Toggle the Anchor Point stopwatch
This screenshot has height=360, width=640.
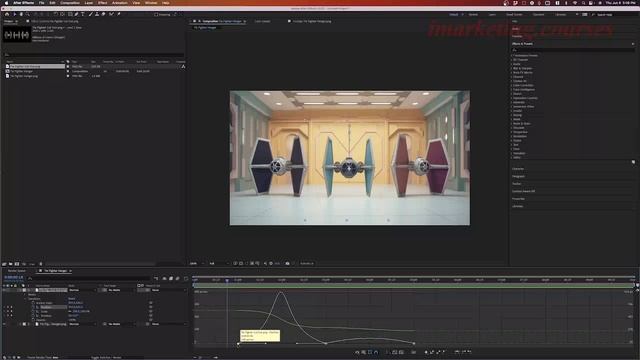pyautogui.click(x=33, y=303)
